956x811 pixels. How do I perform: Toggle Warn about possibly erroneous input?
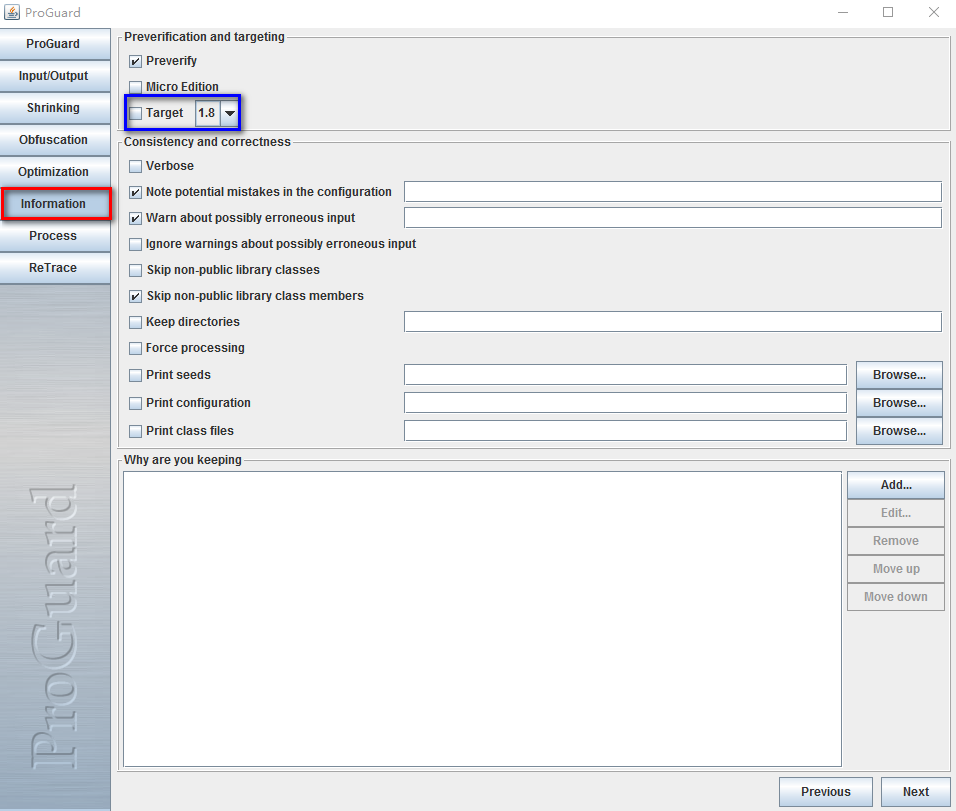tap(135, 218)
